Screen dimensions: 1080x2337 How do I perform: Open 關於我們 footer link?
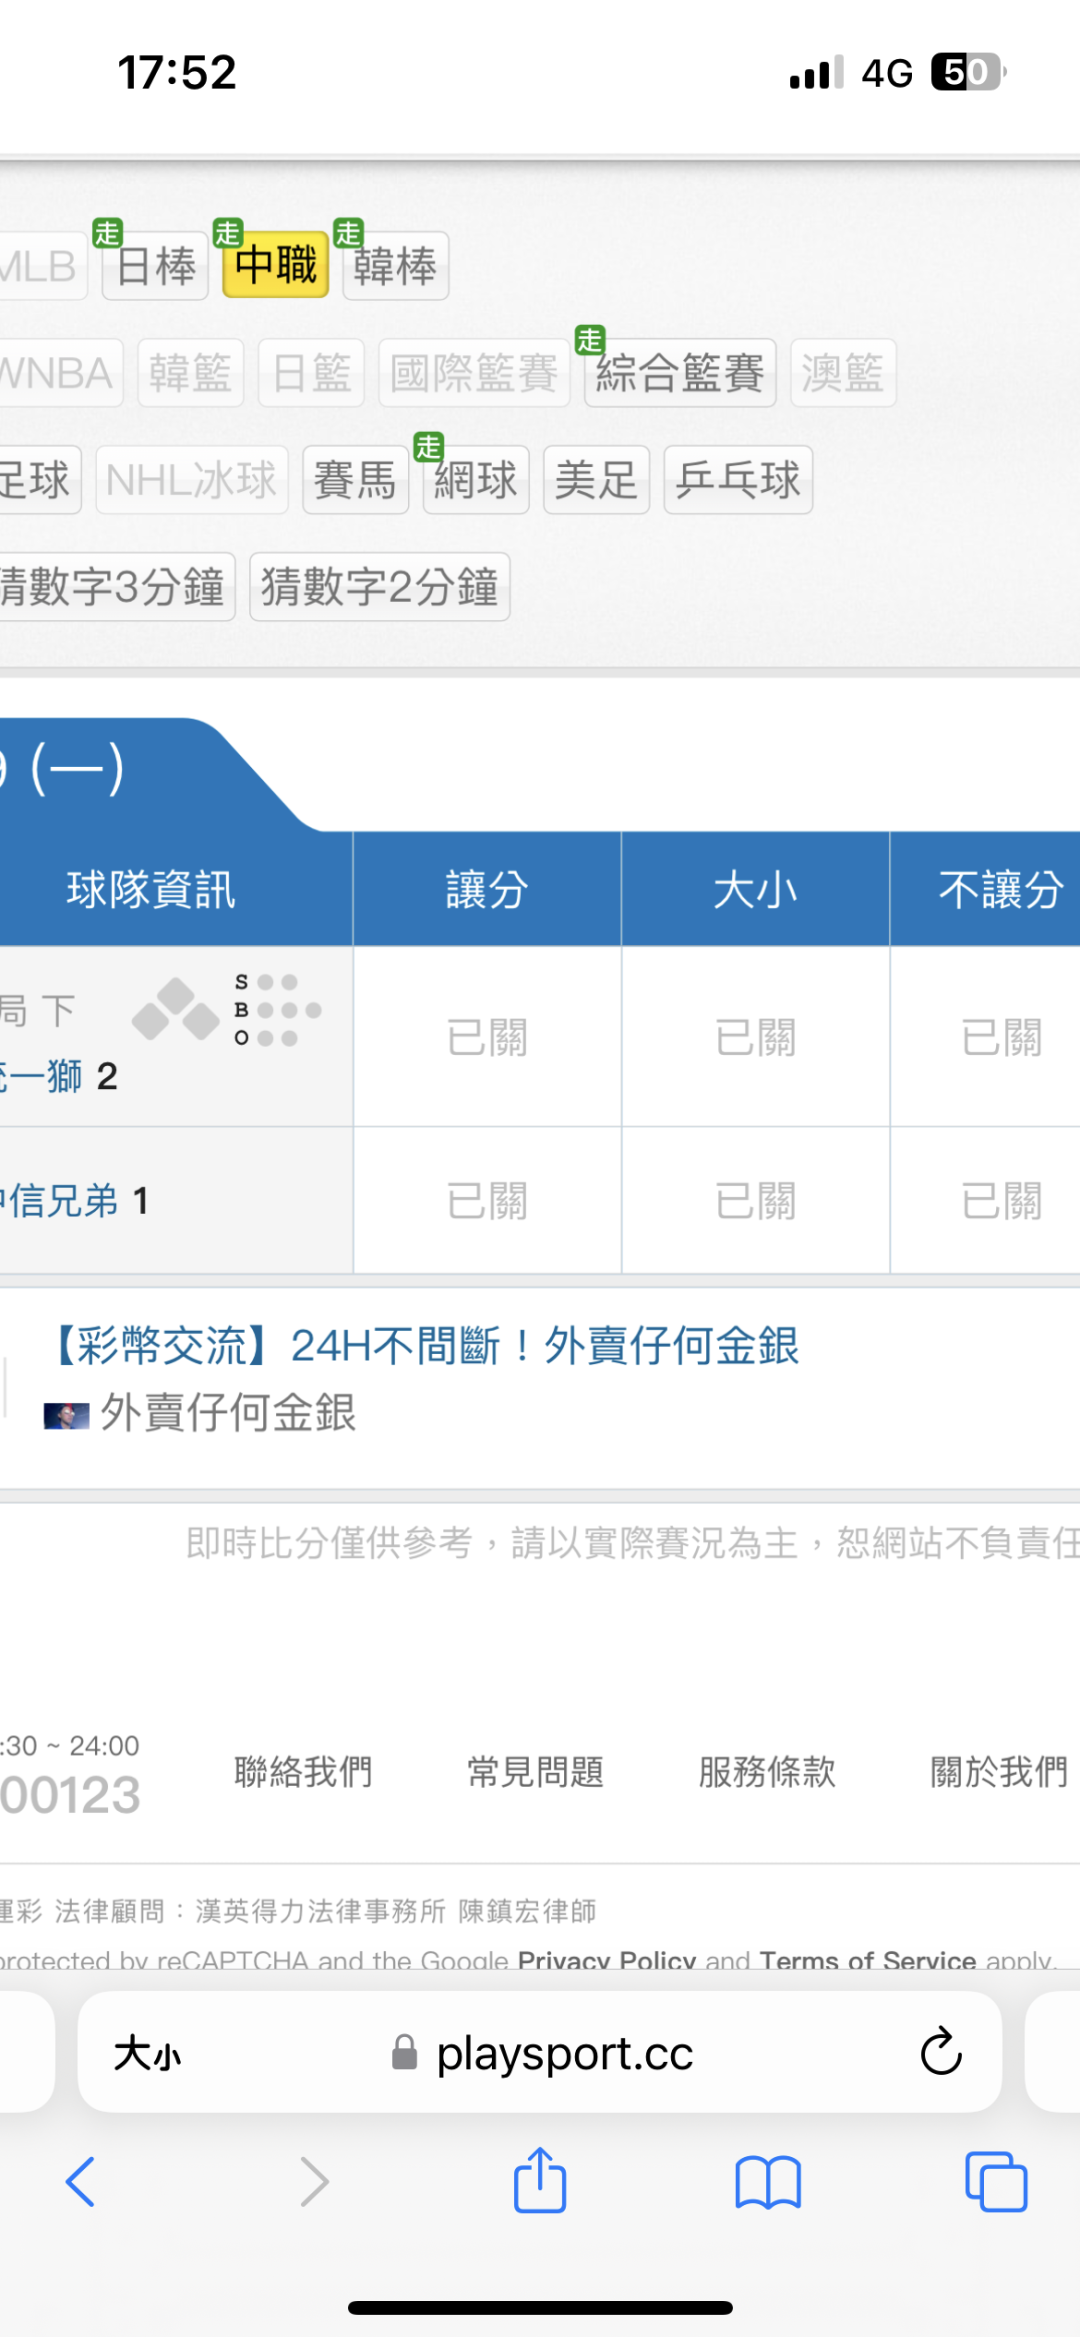pos(999,1772)
